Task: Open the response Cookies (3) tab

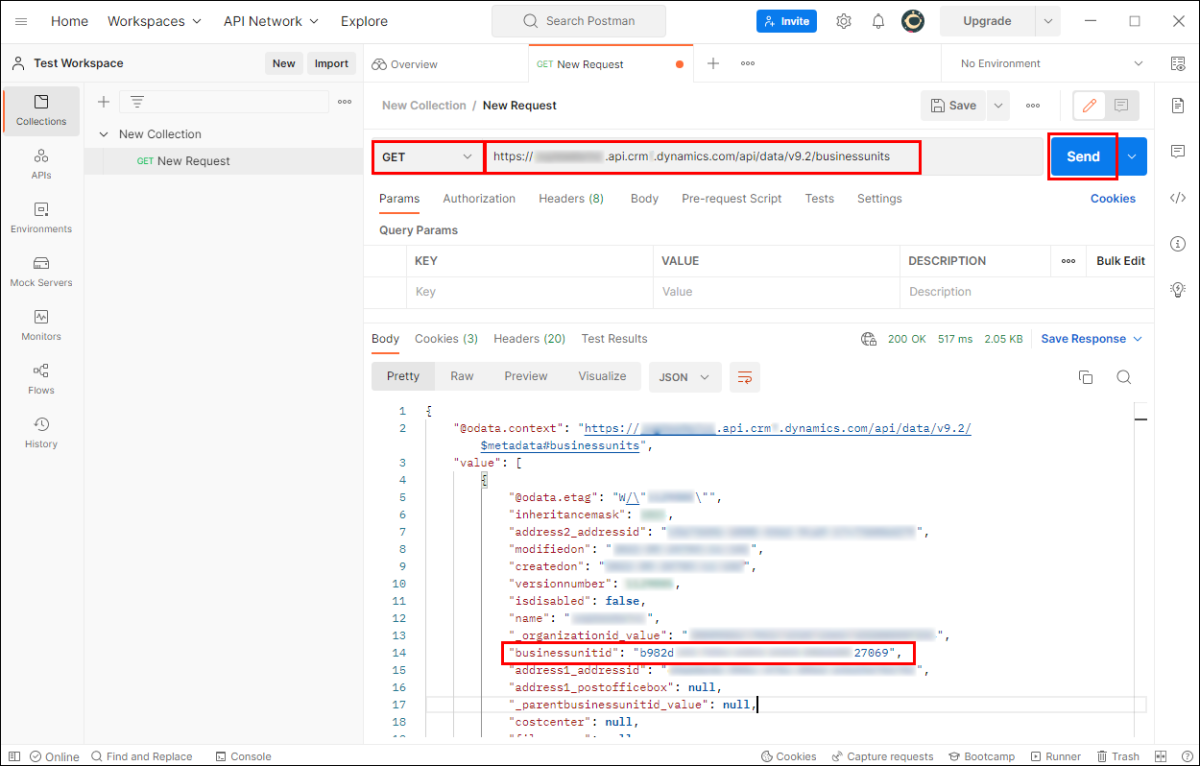Action: (x=446, y=339)
